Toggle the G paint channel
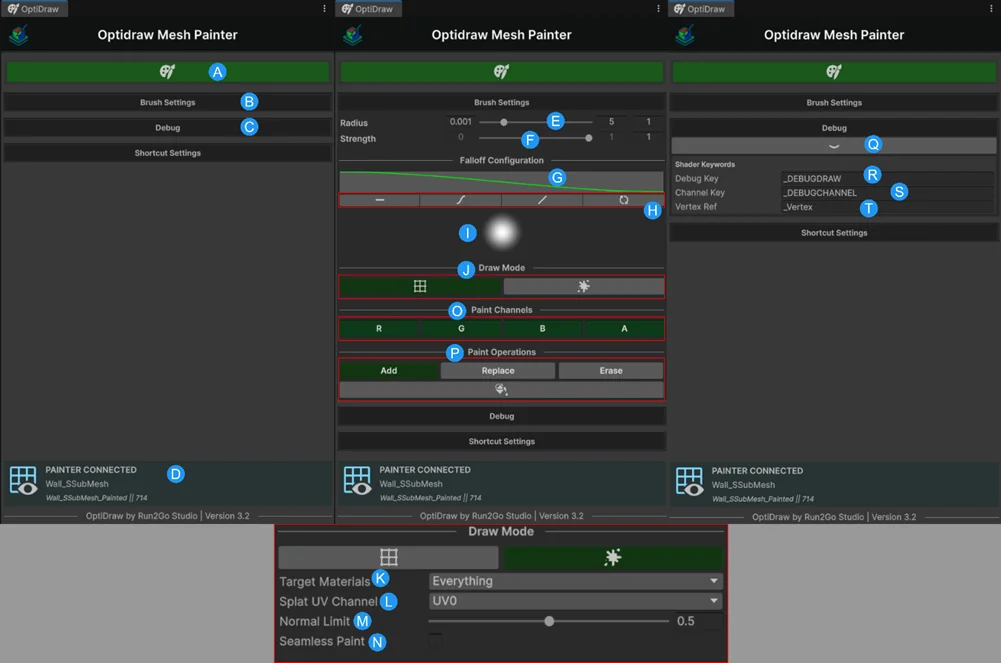1001x663 pixels. (x=461, y=329)
